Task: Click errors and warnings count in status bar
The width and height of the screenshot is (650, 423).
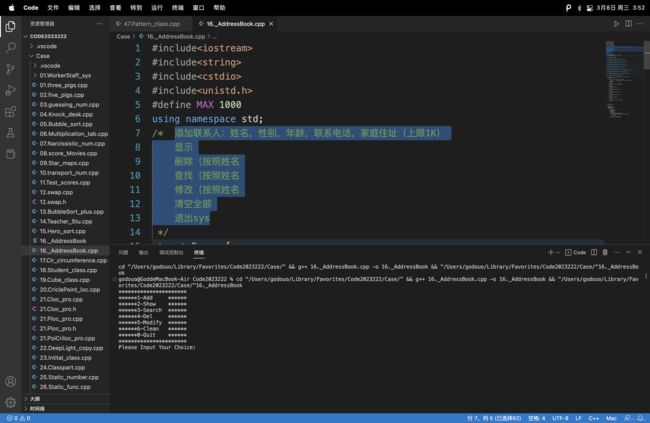Action: pyautogui.click(x=19, y=418)
